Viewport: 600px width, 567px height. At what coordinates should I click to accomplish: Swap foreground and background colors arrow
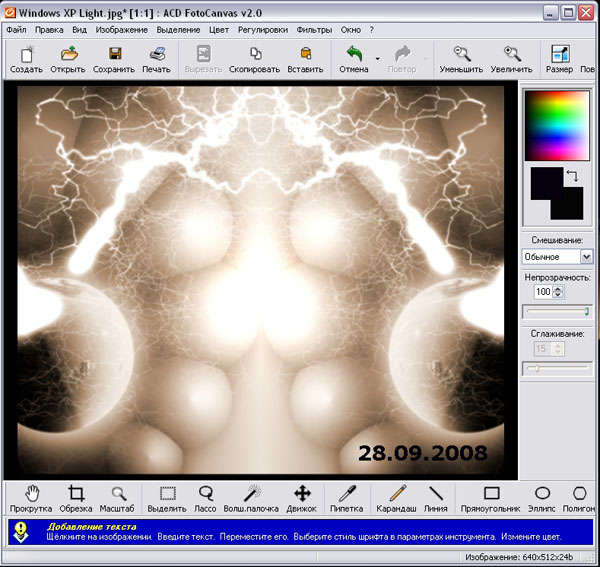pos(572,176)
